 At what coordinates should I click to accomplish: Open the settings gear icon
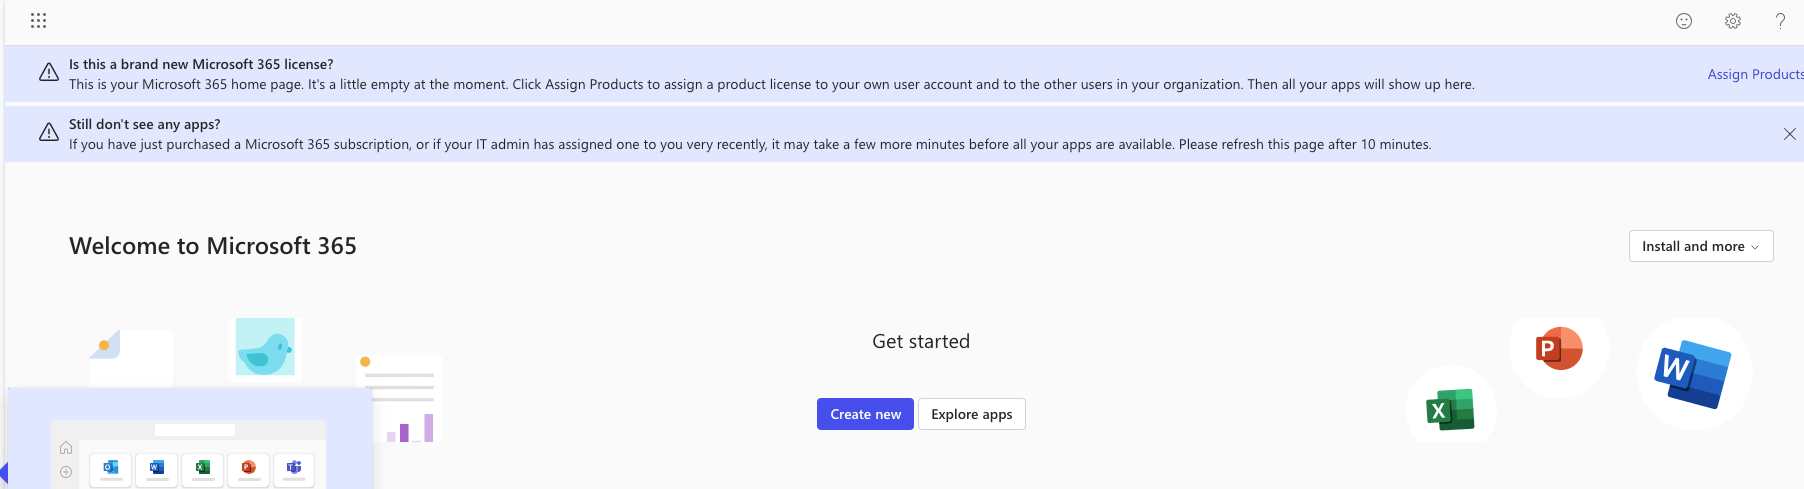pyautogui.click(x=1733, y=21)
